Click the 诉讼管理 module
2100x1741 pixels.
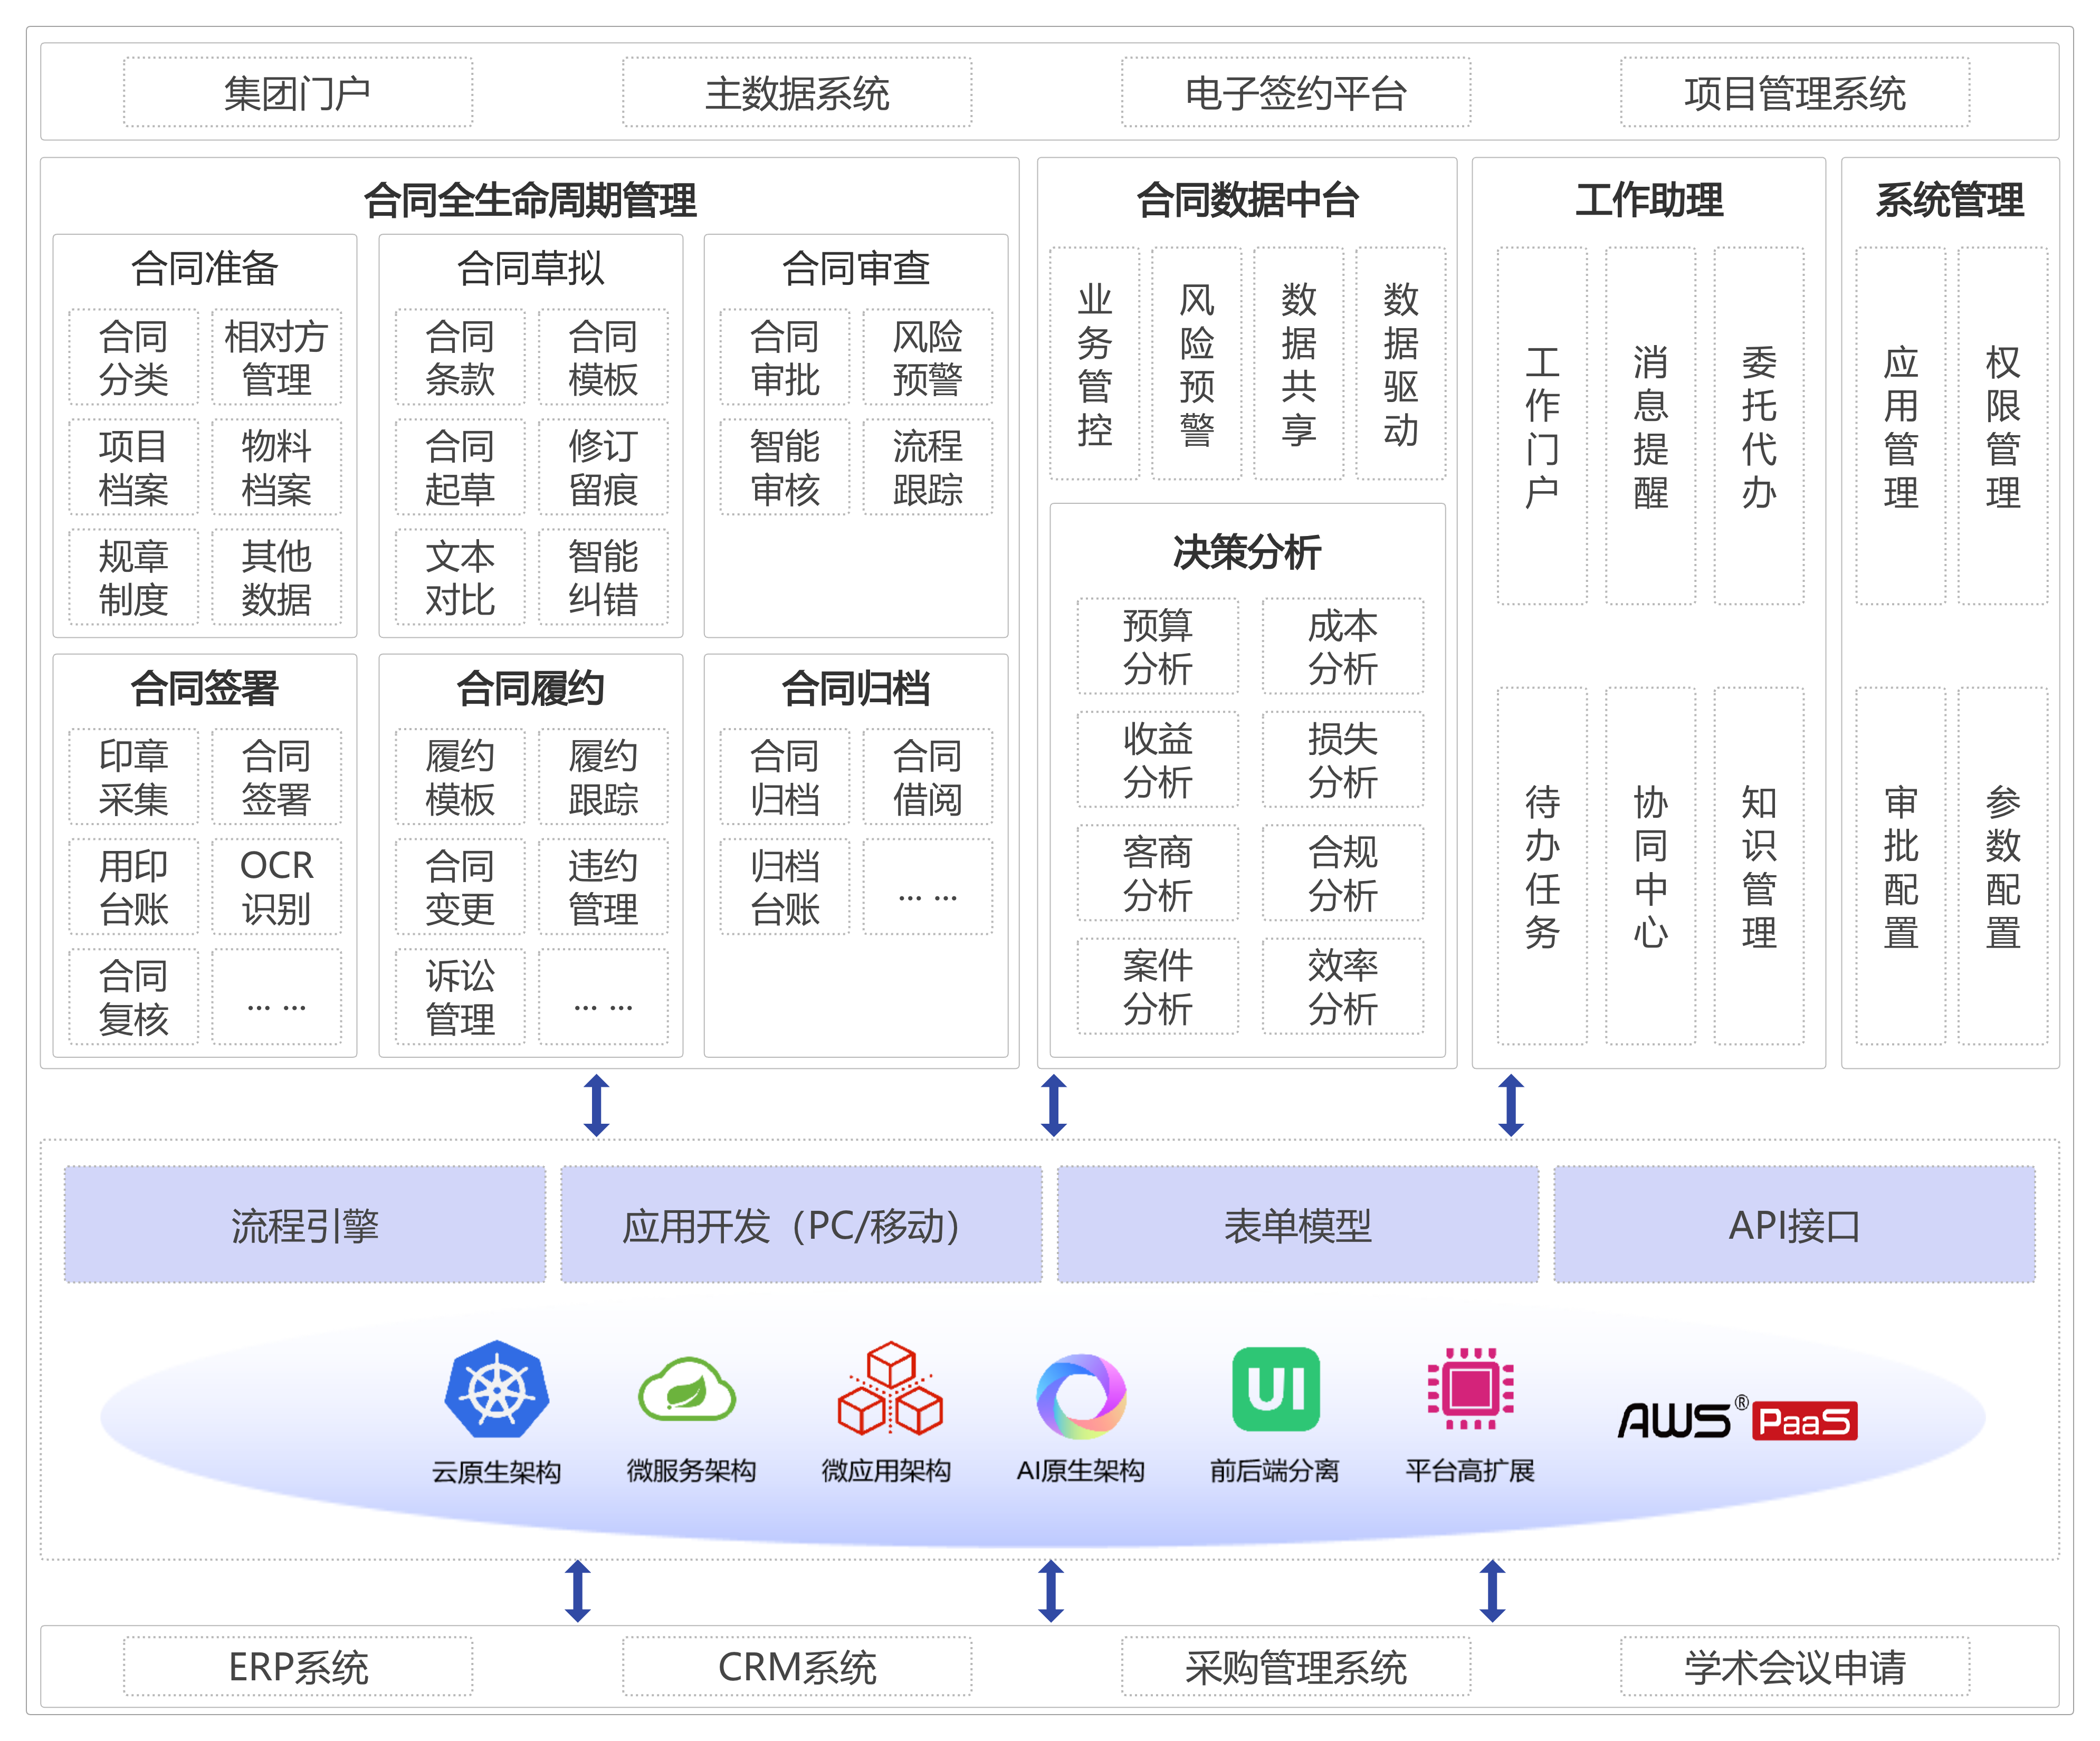pyautogui.click(x=460, y=997)
